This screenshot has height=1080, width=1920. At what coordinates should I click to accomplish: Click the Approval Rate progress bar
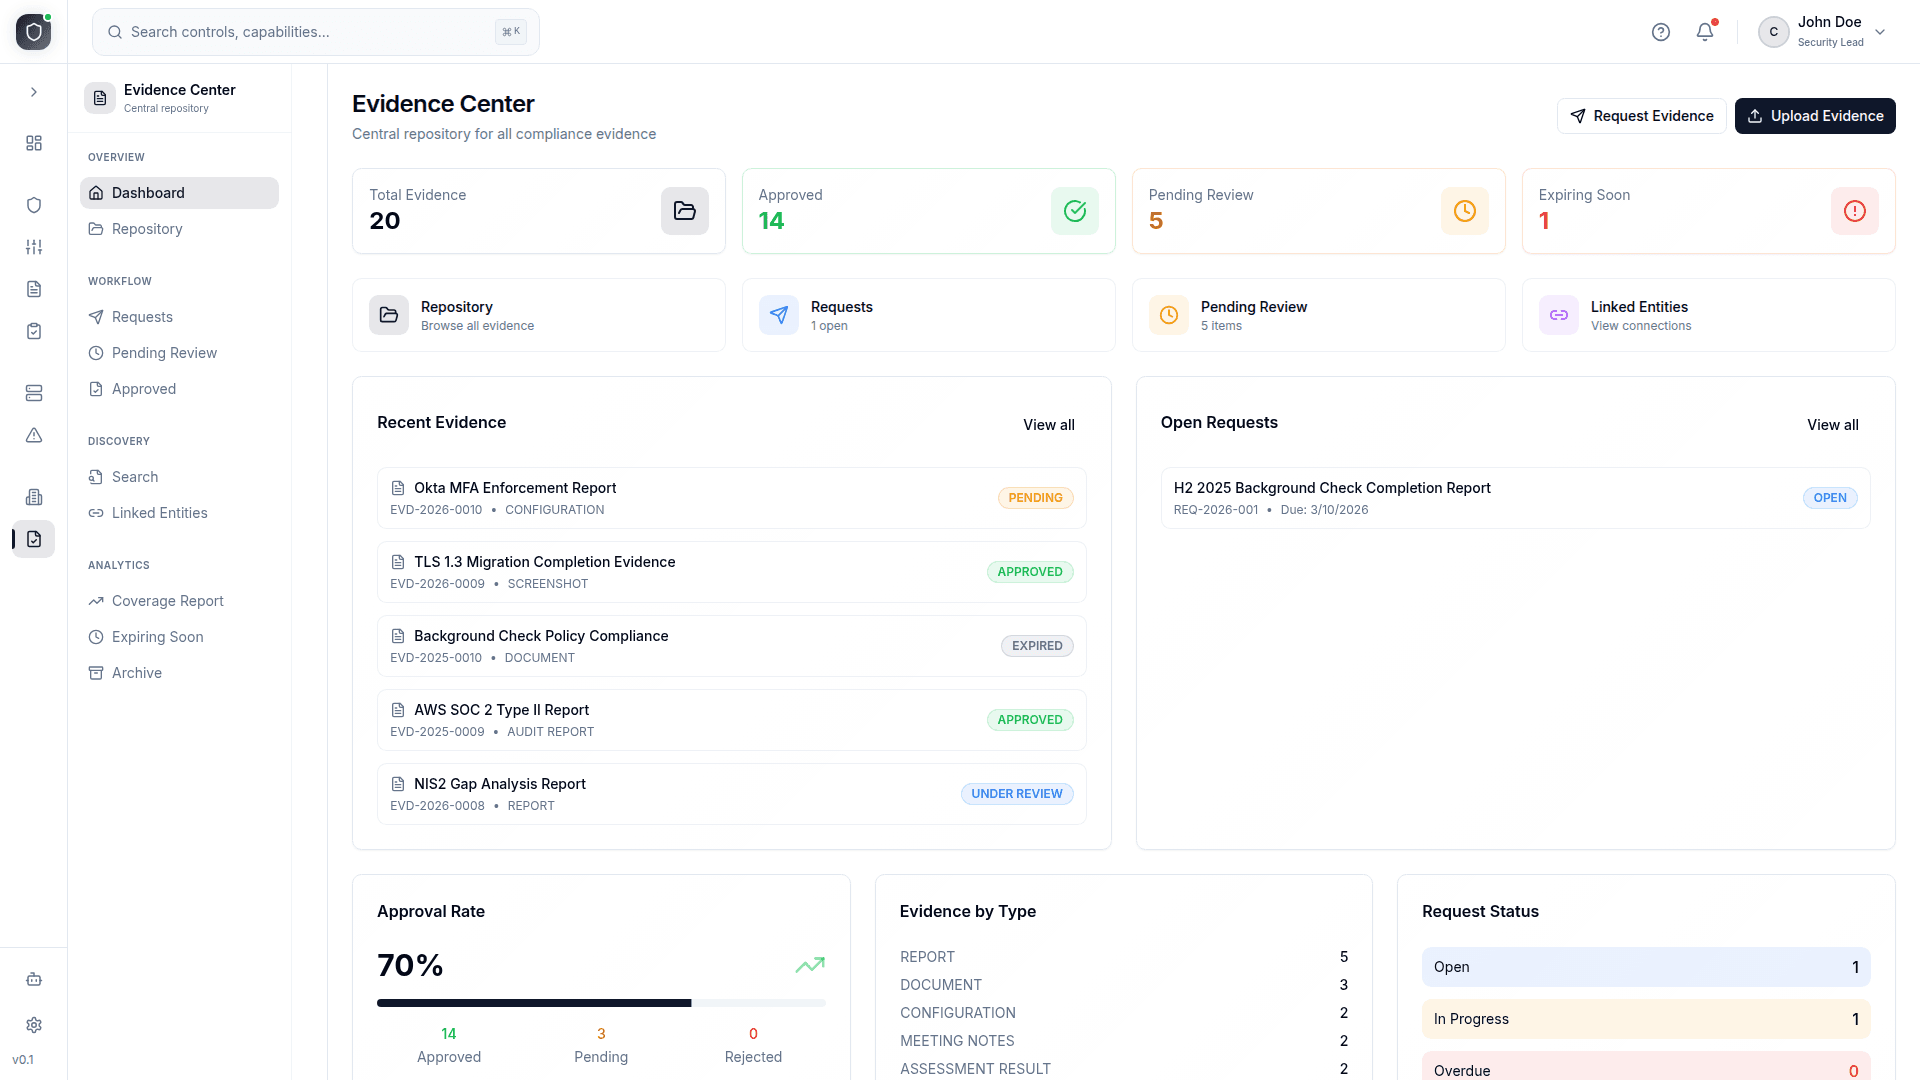tap(600, 1003)
